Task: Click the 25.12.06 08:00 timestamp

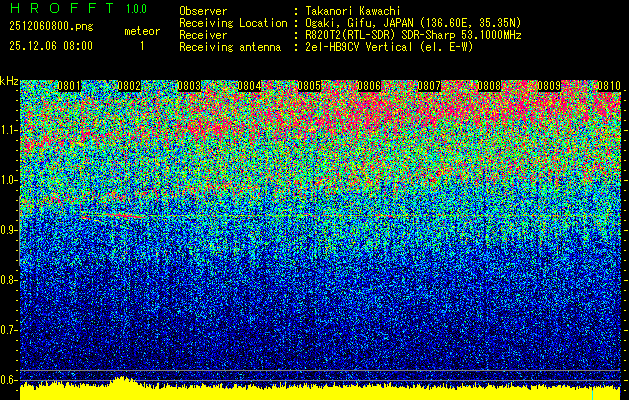Action: point(50,46)
